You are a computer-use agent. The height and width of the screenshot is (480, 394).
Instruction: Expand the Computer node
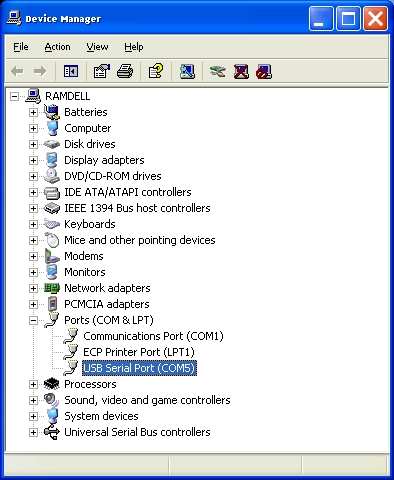tap(33, 128)
